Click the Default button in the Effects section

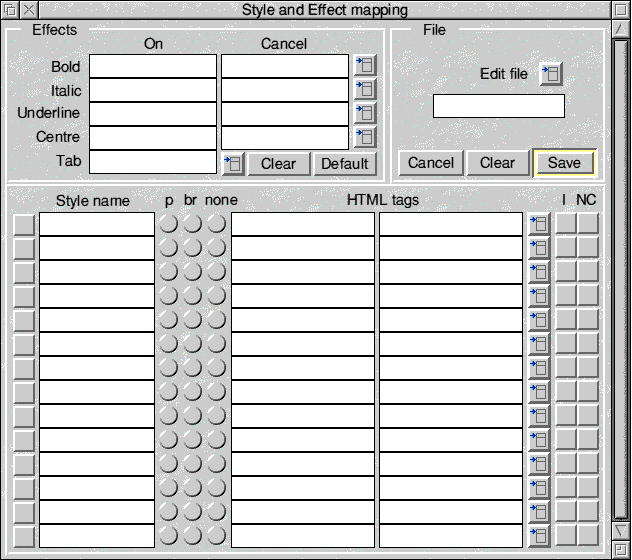pyautogui.click(x=345, y=163)
